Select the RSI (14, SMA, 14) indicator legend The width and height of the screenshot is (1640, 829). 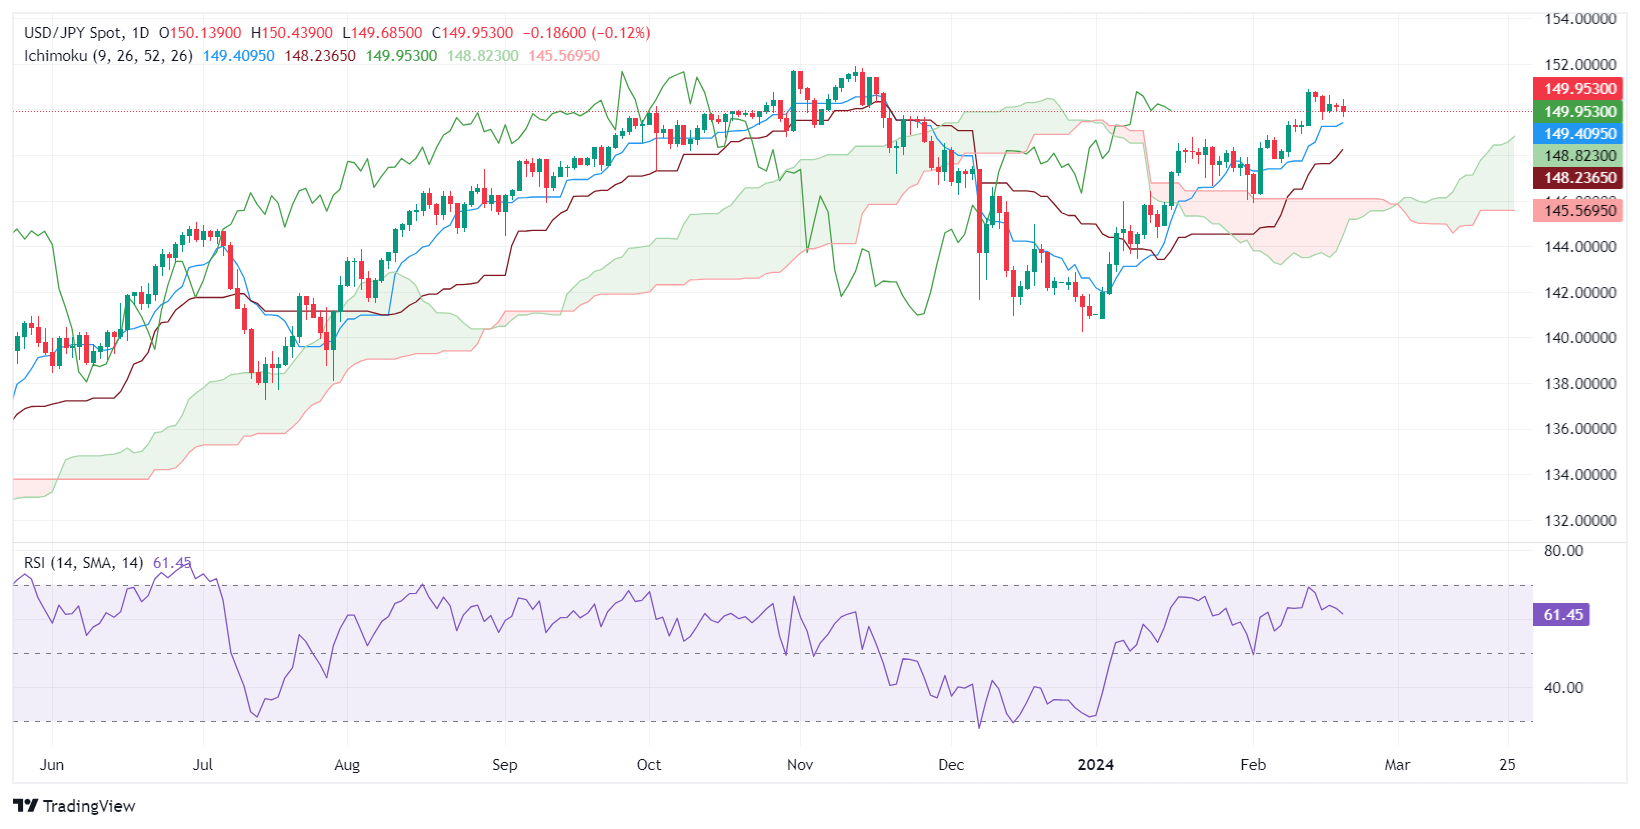[83, 563]
